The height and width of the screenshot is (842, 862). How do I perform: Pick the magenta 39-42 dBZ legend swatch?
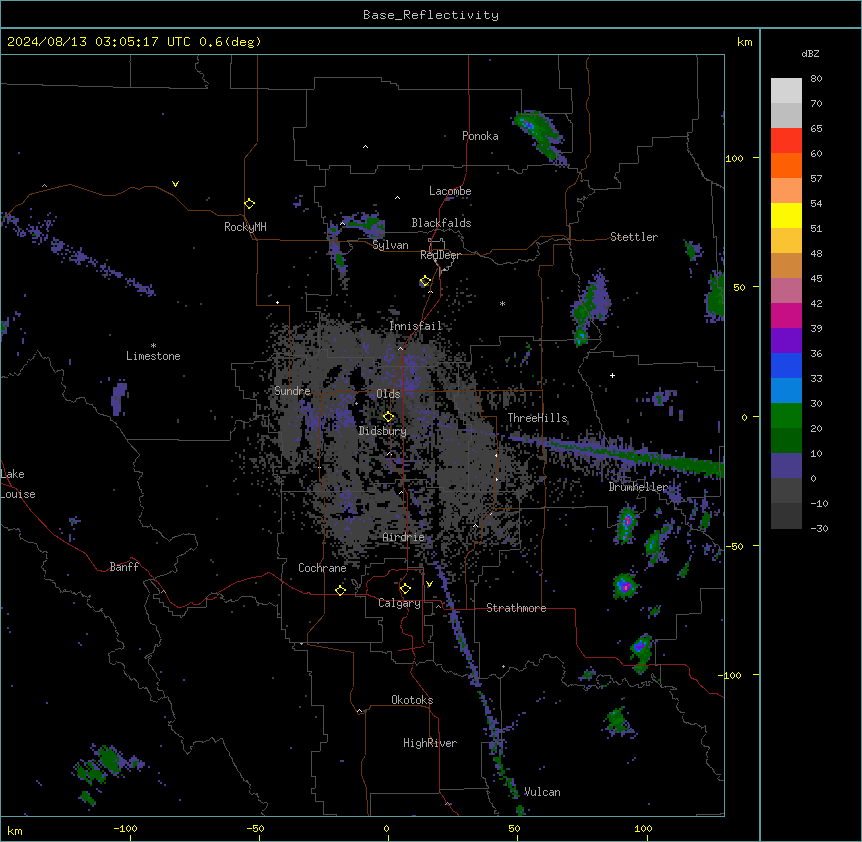(x=786, y=315)
